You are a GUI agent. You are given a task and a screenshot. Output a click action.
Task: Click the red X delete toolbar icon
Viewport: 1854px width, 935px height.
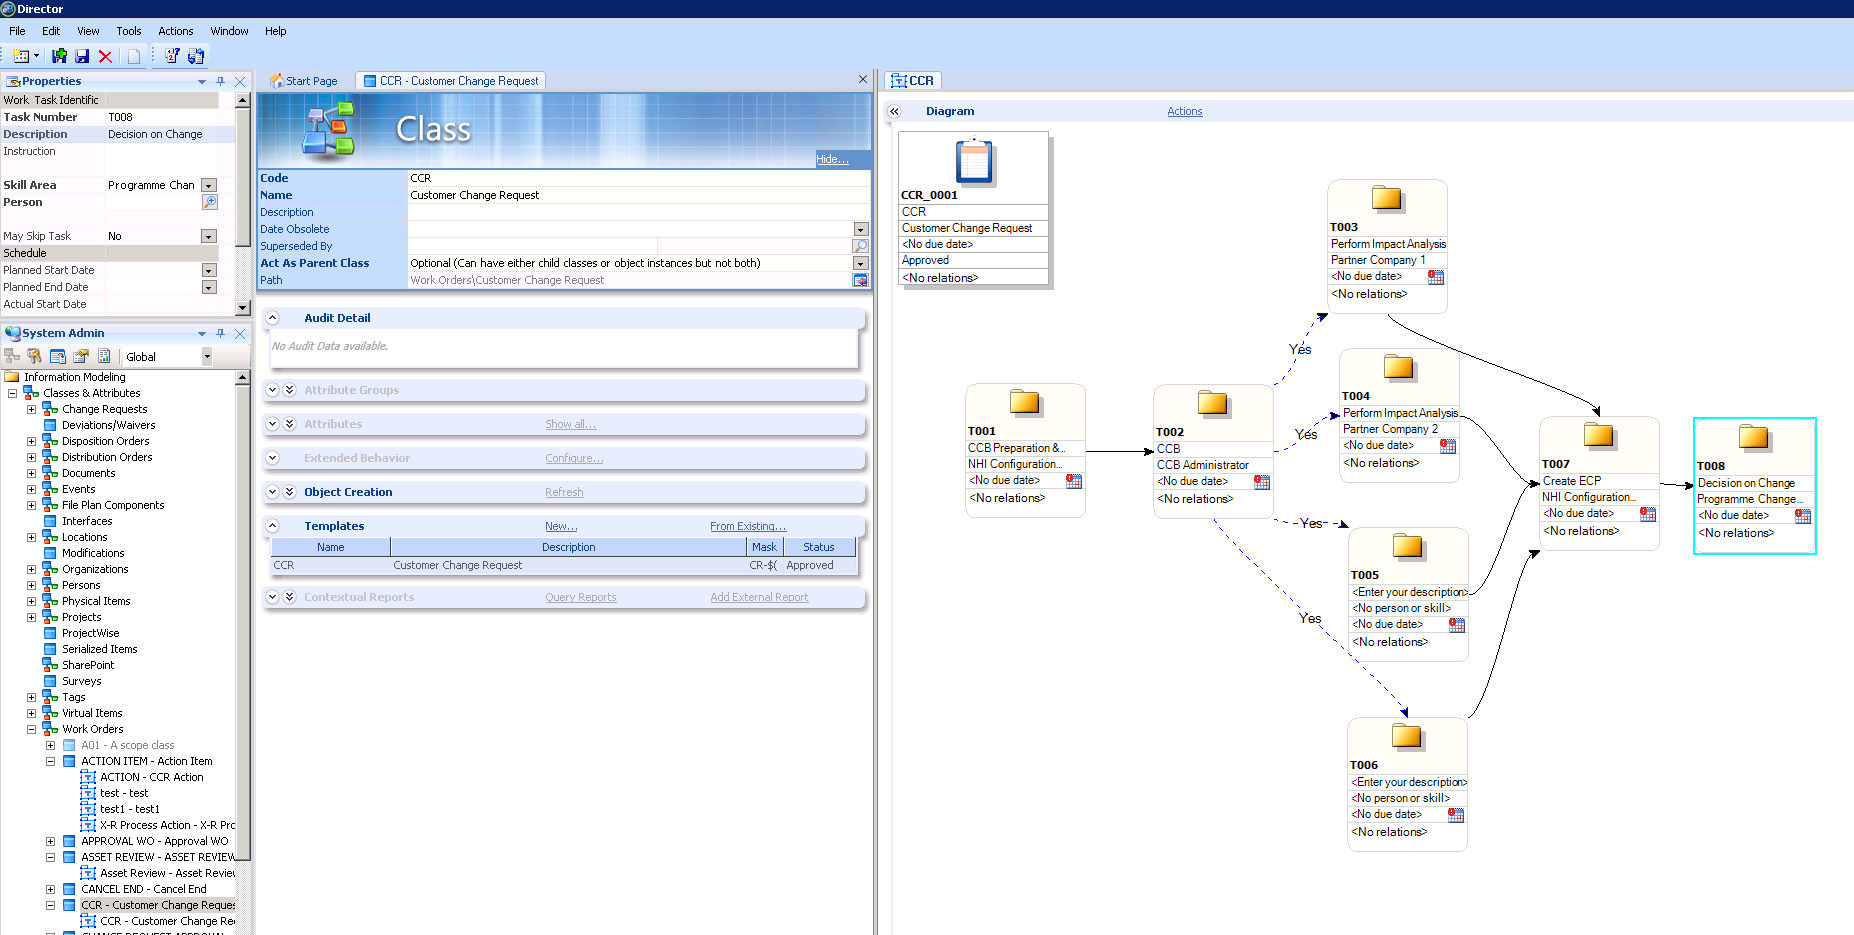(105, 57)
